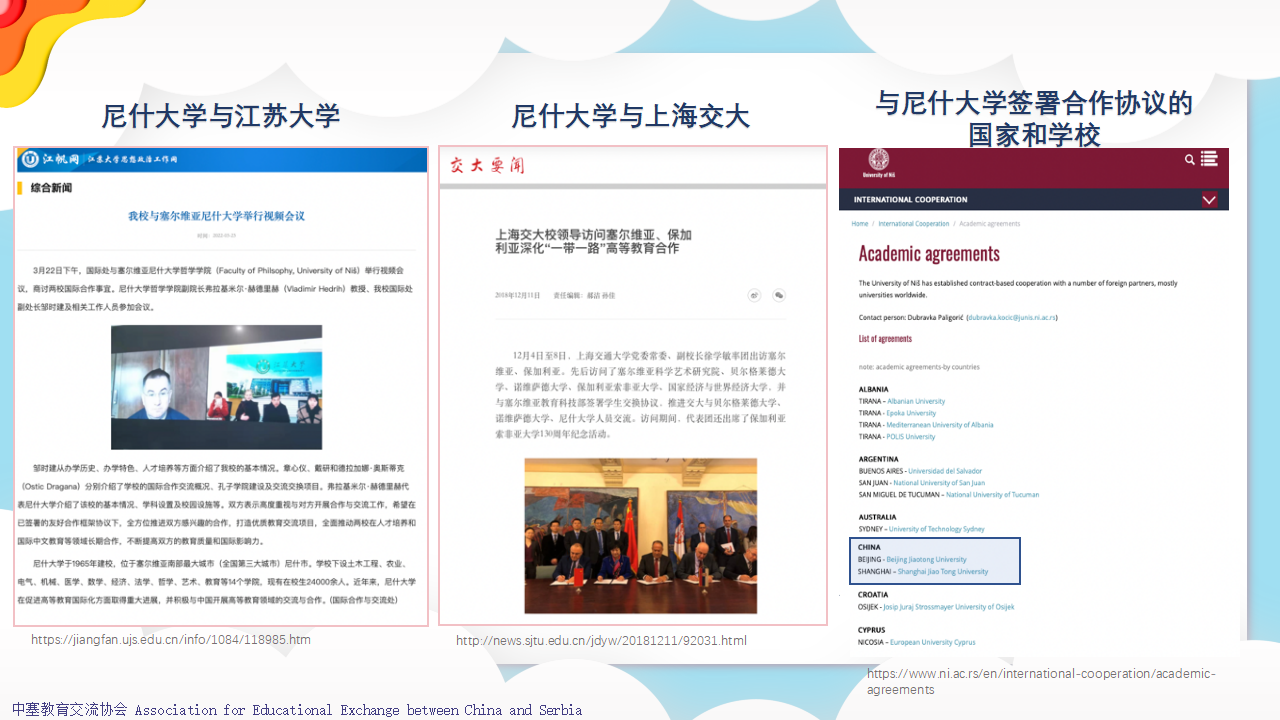Click the WeChat share icon on the SJTU article

tap(779, 295)
